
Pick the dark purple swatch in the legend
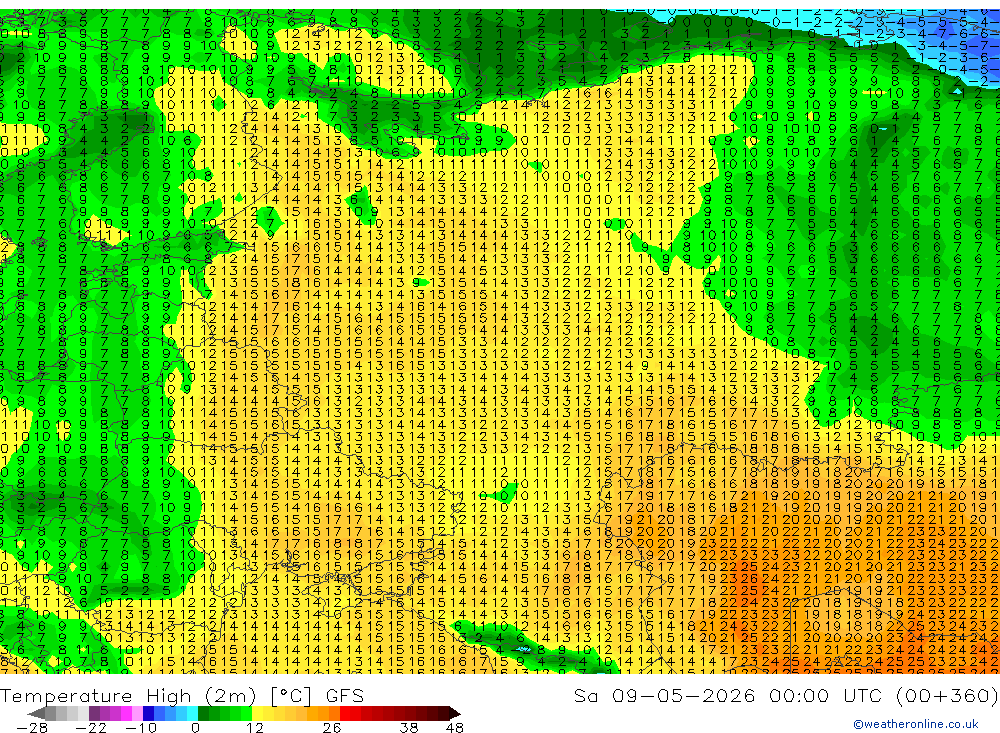pyautogui.click(x=94, y=713)
